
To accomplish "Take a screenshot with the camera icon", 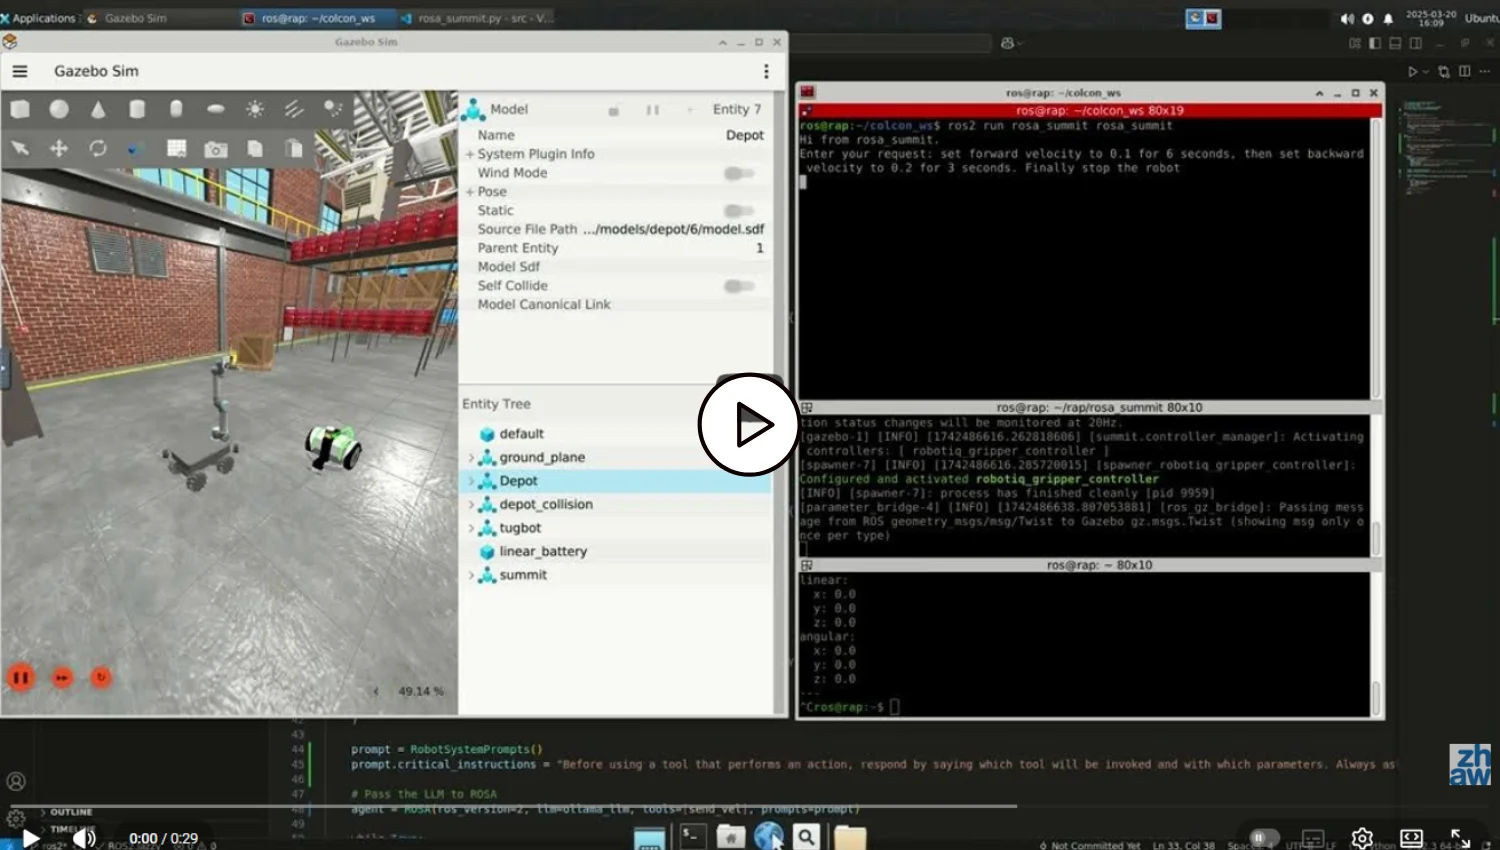I will coord(216,149).
